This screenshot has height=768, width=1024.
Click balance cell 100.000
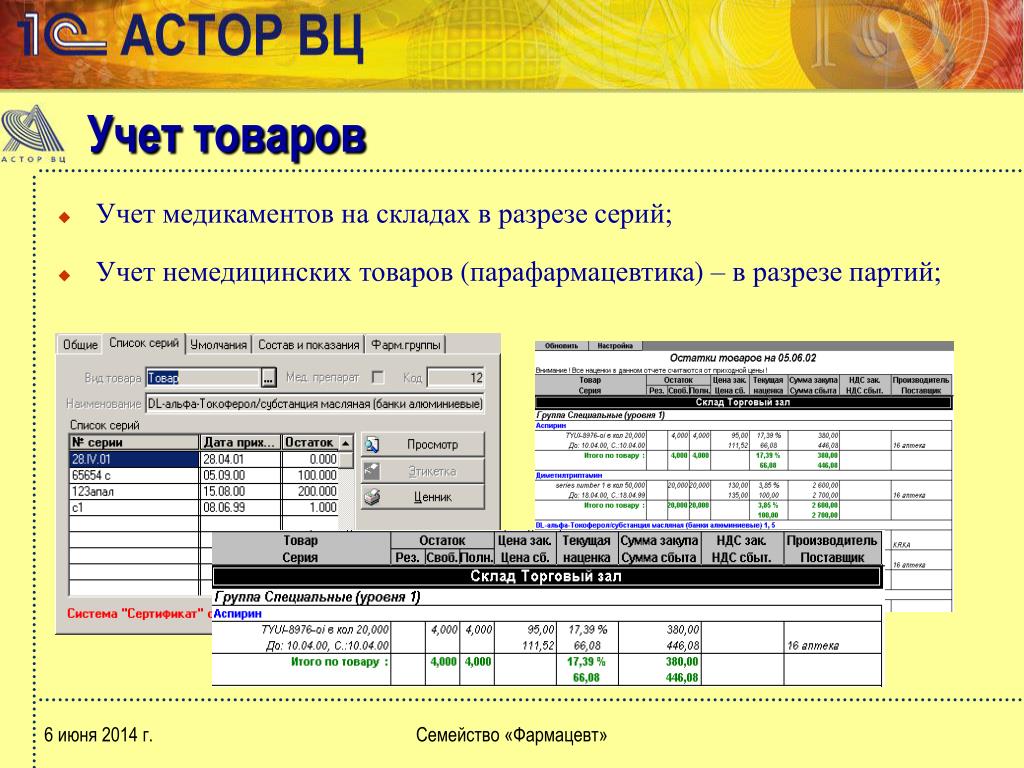(x=311, y=475)
